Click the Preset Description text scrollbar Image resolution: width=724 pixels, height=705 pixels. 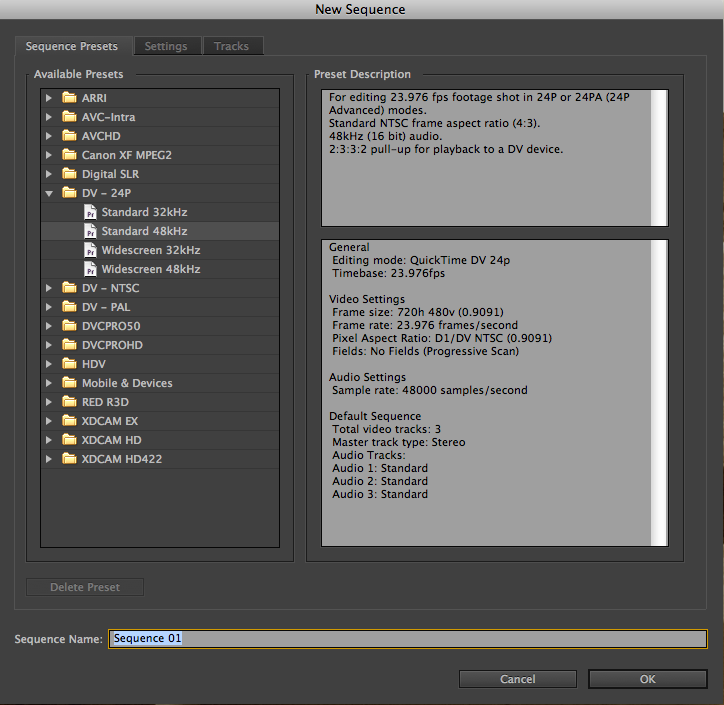(659, 158)
